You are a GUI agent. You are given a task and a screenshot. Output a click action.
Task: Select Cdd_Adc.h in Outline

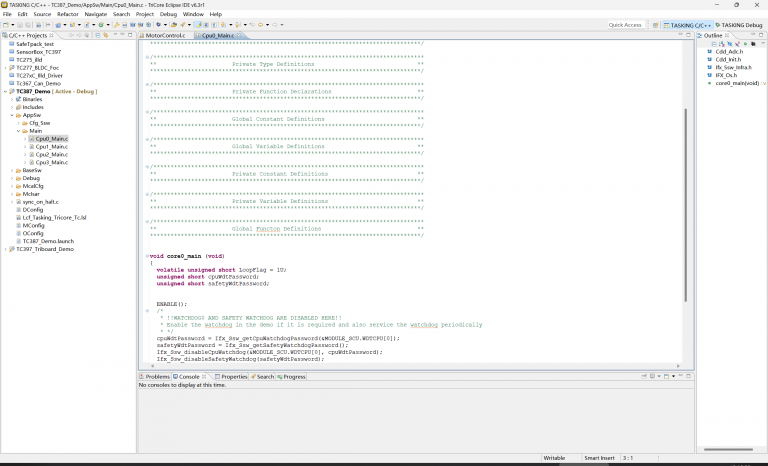(x=729, y=51)
